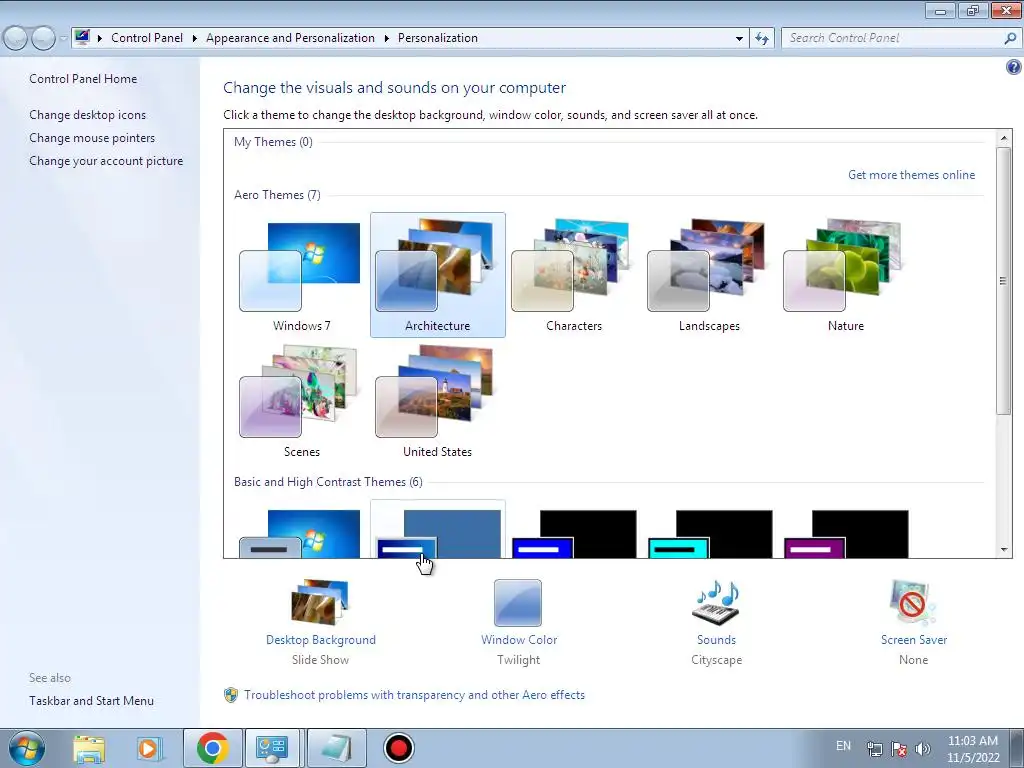Image resolution: width=1024 pixels, height=768 pixels.
Task: Open Change mouse pointers
Action: click(x=92, y=138)
